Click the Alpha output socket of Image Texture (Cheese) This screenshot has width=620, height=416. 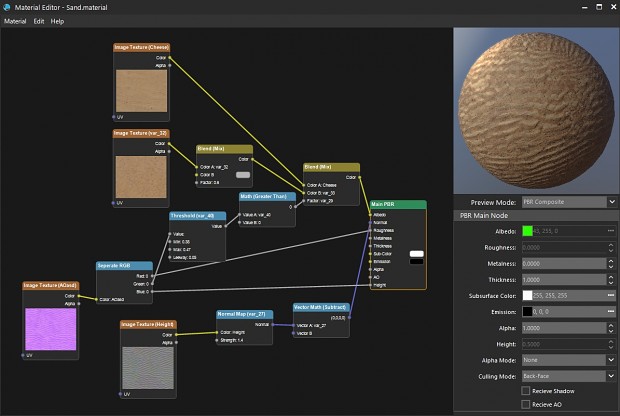click(170, 66)
